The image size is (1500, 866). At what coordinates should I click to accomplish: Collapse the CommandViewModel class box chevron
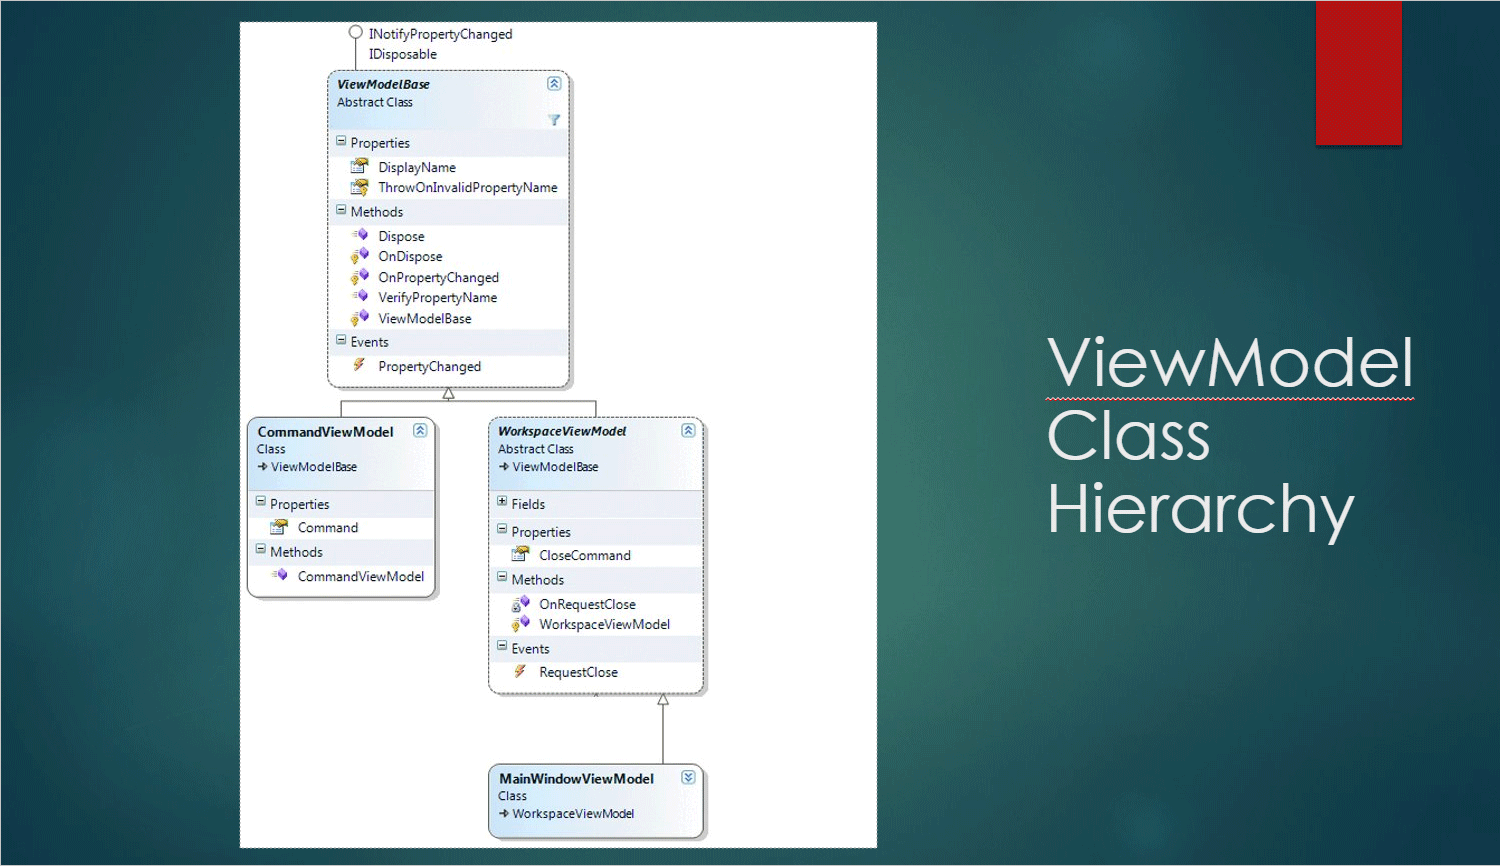(420, 431)
